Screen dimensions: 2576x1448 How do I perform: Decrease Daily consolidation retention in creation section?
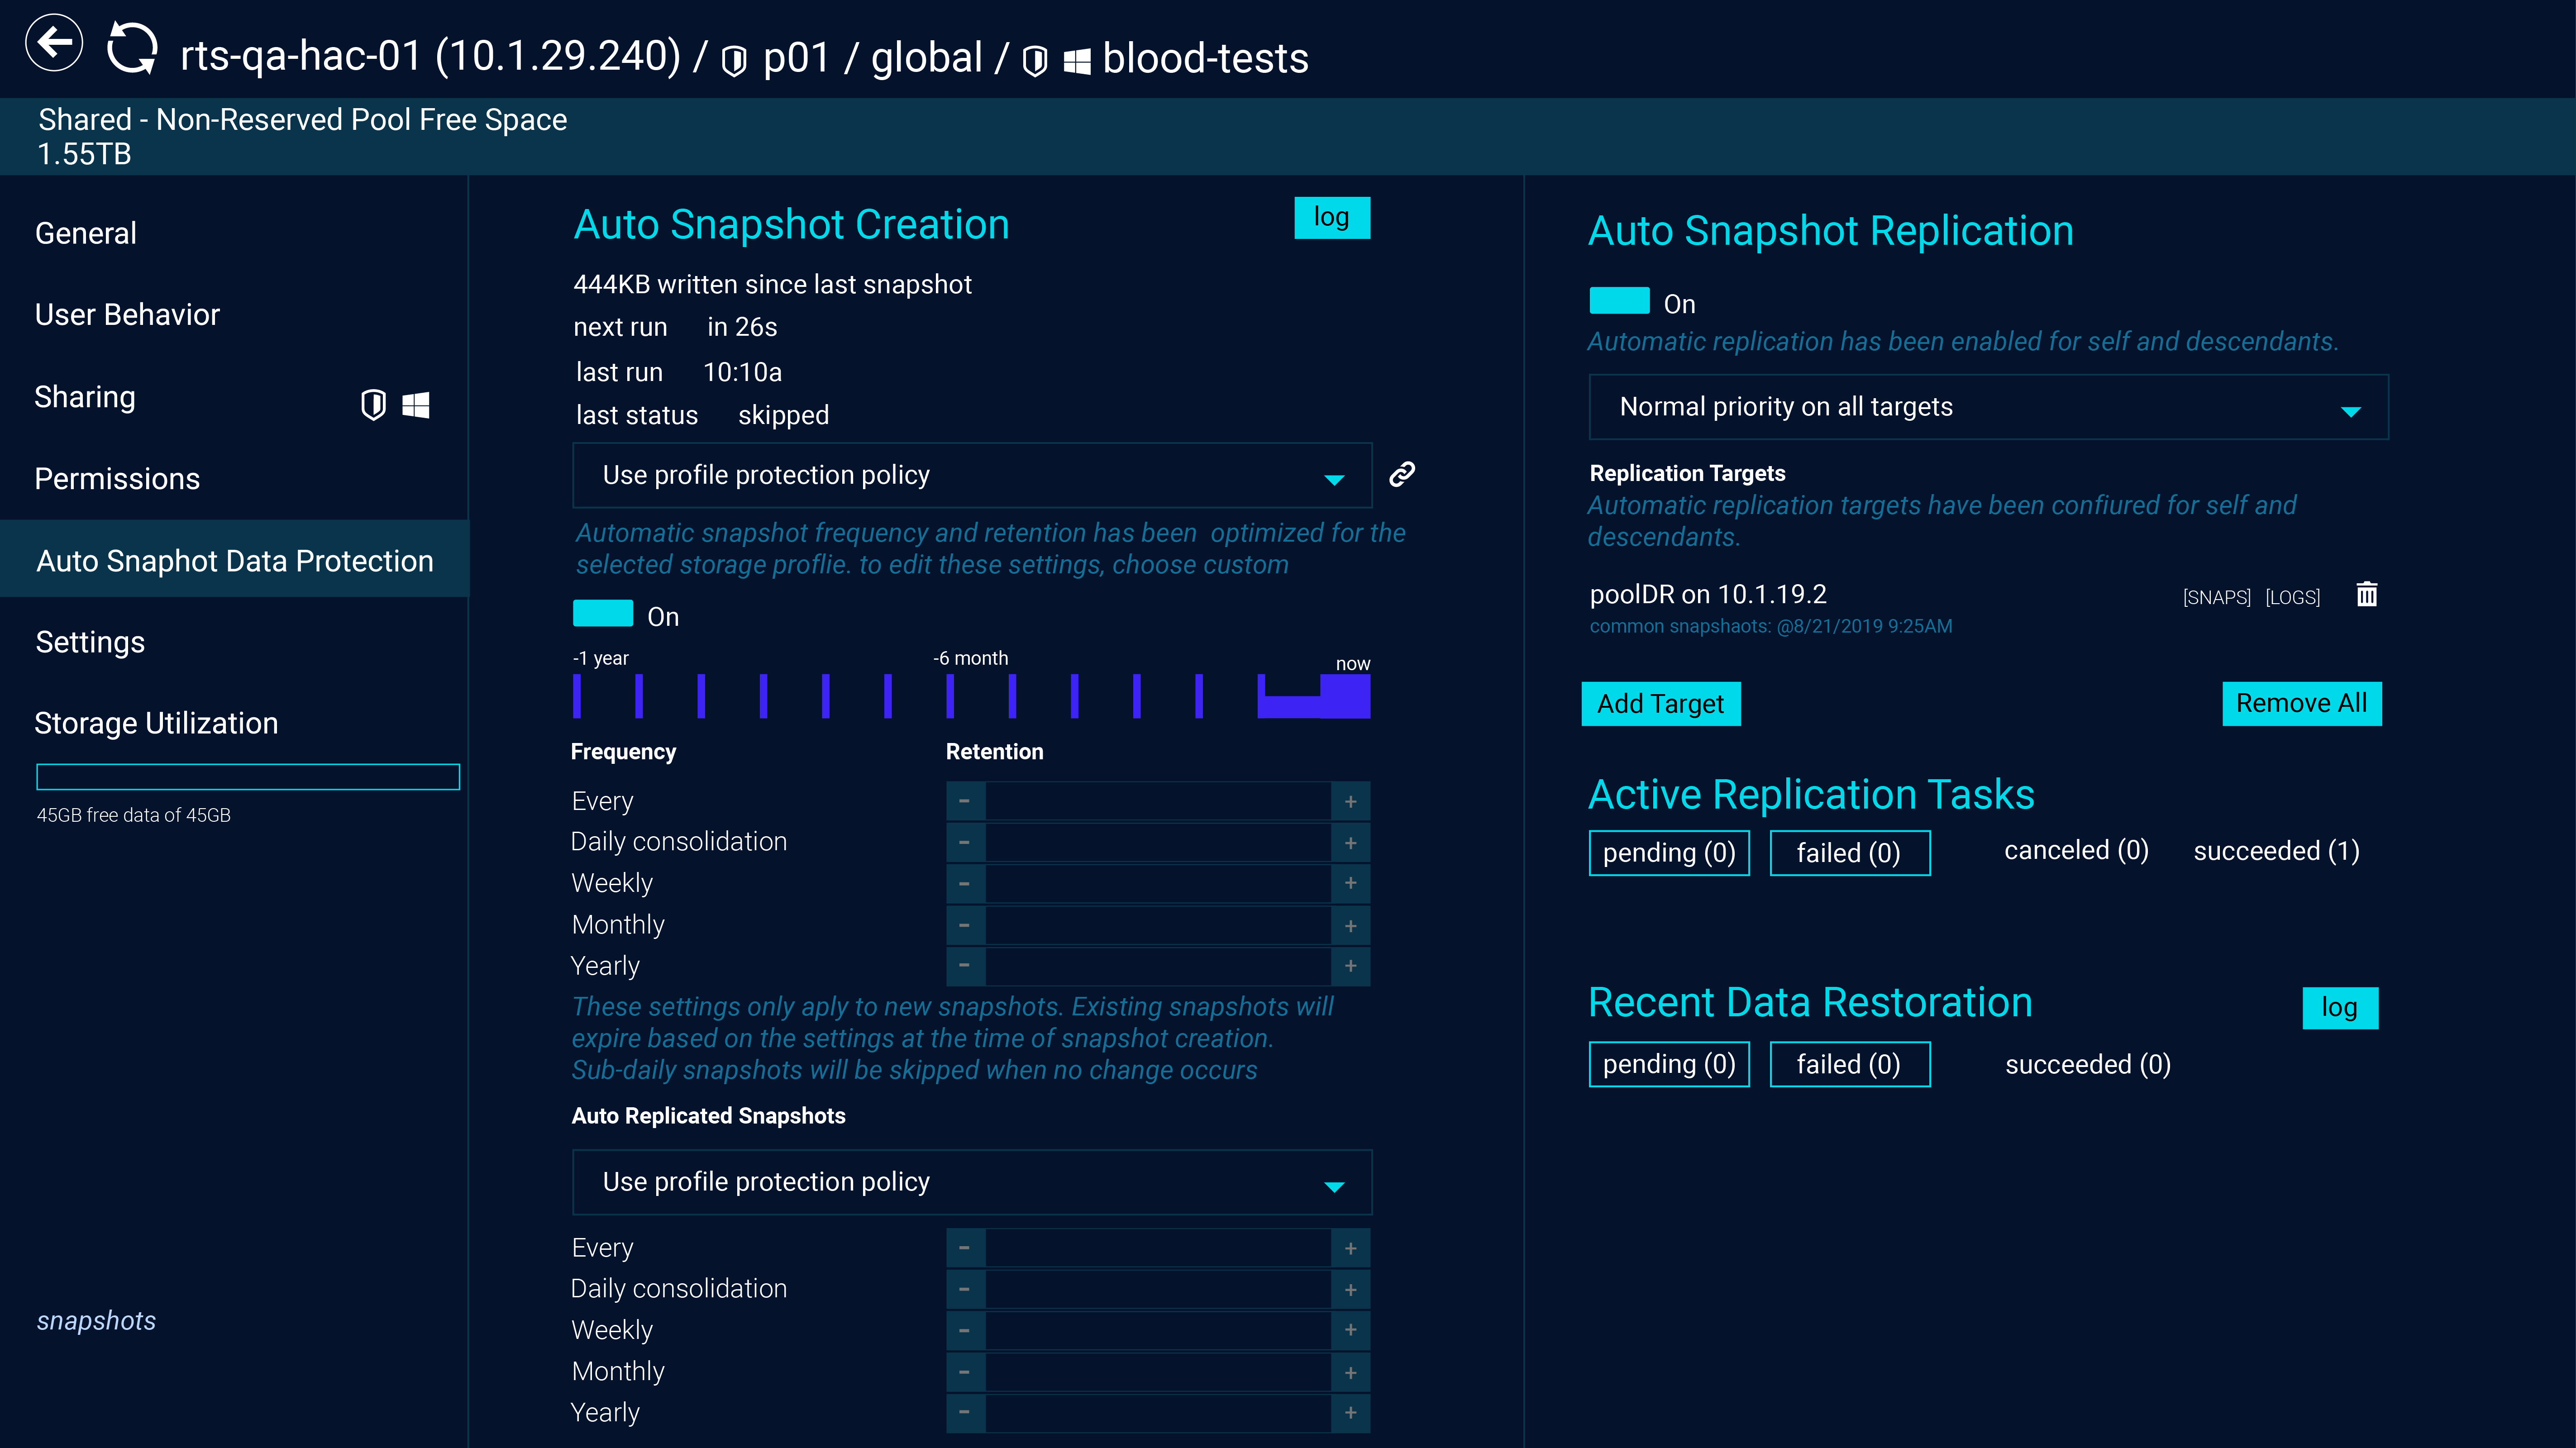(x=965, y=842)
